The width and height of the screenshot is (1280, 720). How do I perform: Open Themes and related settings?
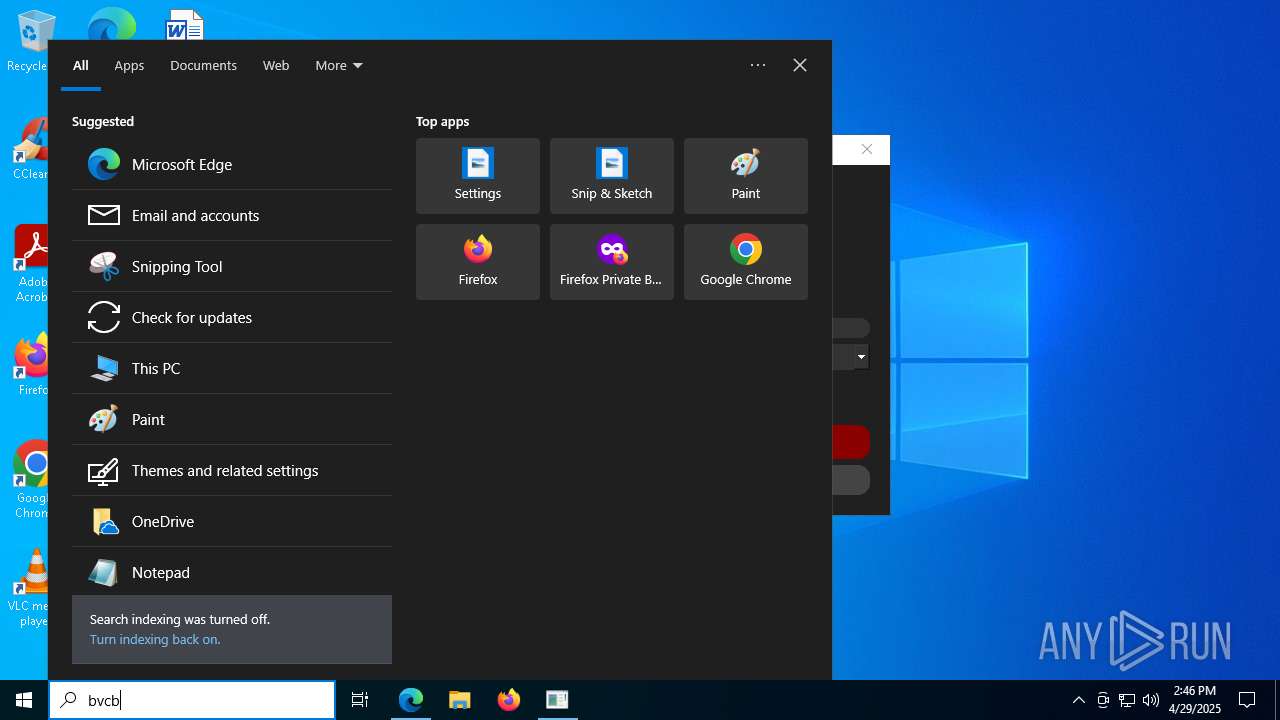[232, 470]
